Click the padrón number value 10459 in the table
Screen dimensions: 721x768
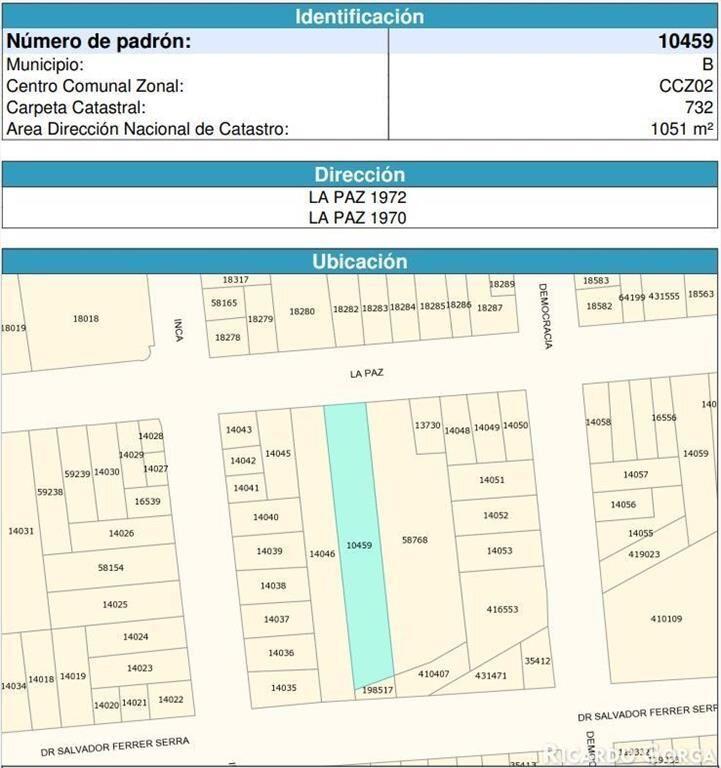pyautogui.click(x=685, y=41)
